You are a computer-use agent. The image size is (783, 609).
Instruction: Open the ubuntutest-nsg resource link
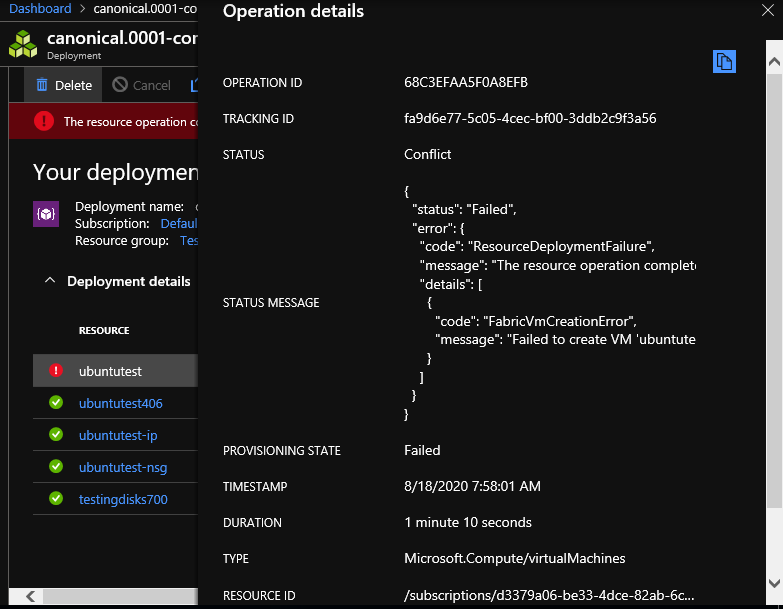click(x=123, y=467)
